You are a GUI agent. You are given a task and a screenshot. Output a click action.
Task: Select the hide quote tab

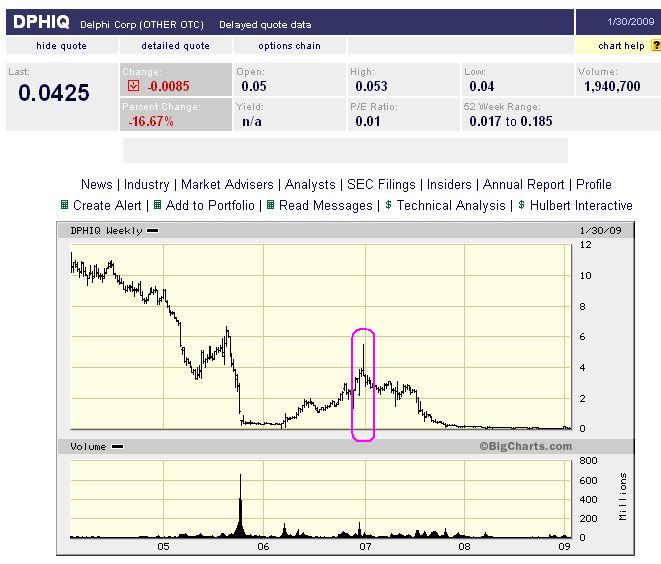[x=62, y=46]
